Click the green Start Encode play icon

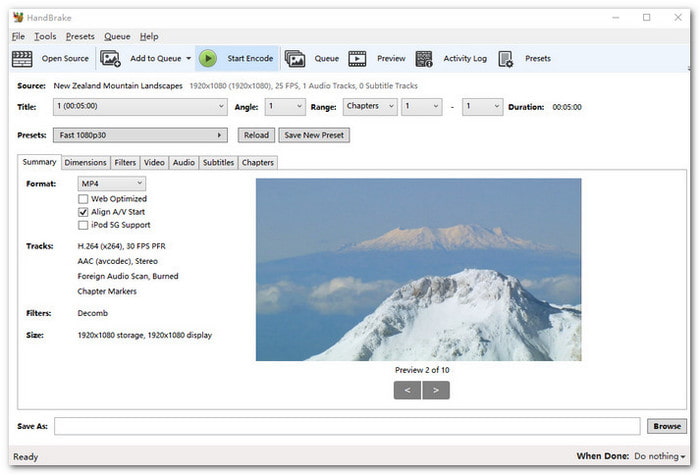pos(208,58)
